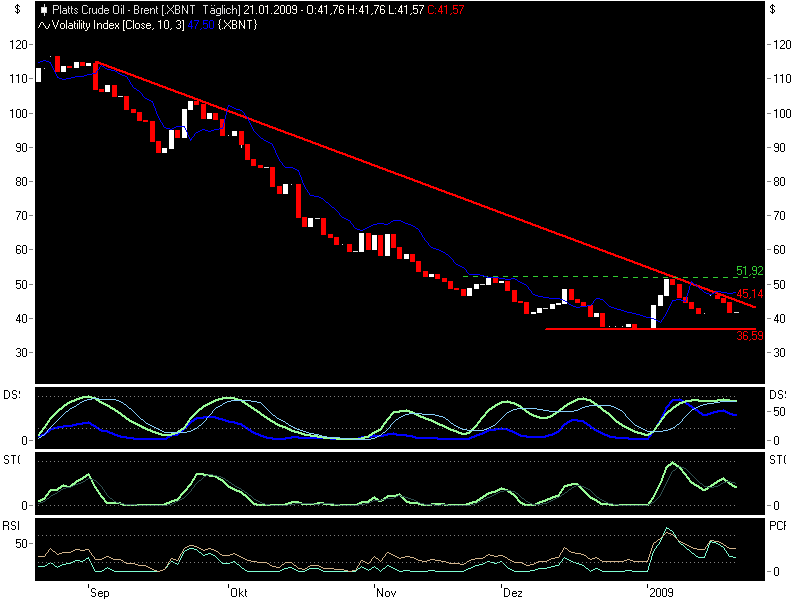This screenshot has width=800, height=600.
Task: Click the $ currency symbol on left axis
Action: pyautogui.click(x=18, y=9)
